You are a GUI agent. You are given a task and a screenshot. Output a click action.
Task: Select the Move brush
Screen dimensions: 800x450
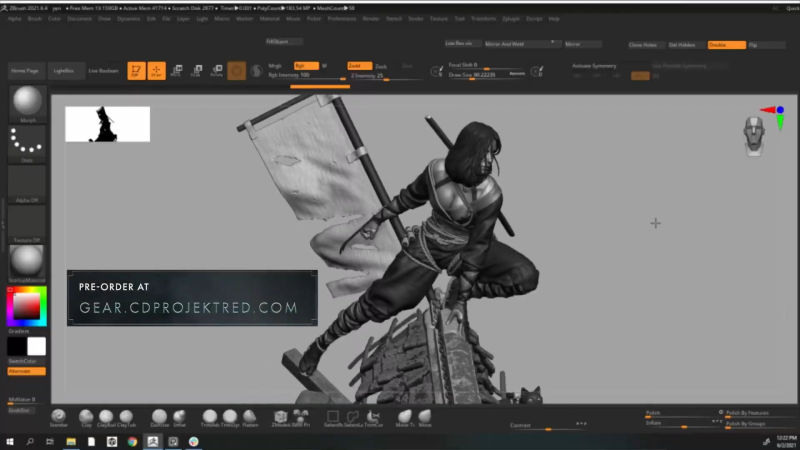[x=424, y=417]
